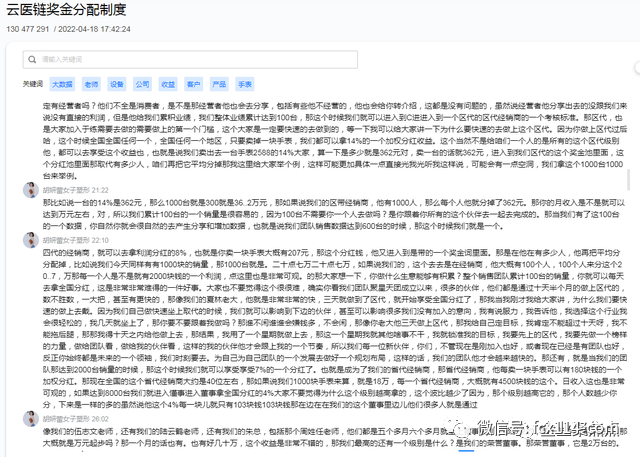Image resolution: width=640 pixels, height=457 pixels.
Task: Click speaker name with timestamp 21:22
Action: (x=76, y=190)
